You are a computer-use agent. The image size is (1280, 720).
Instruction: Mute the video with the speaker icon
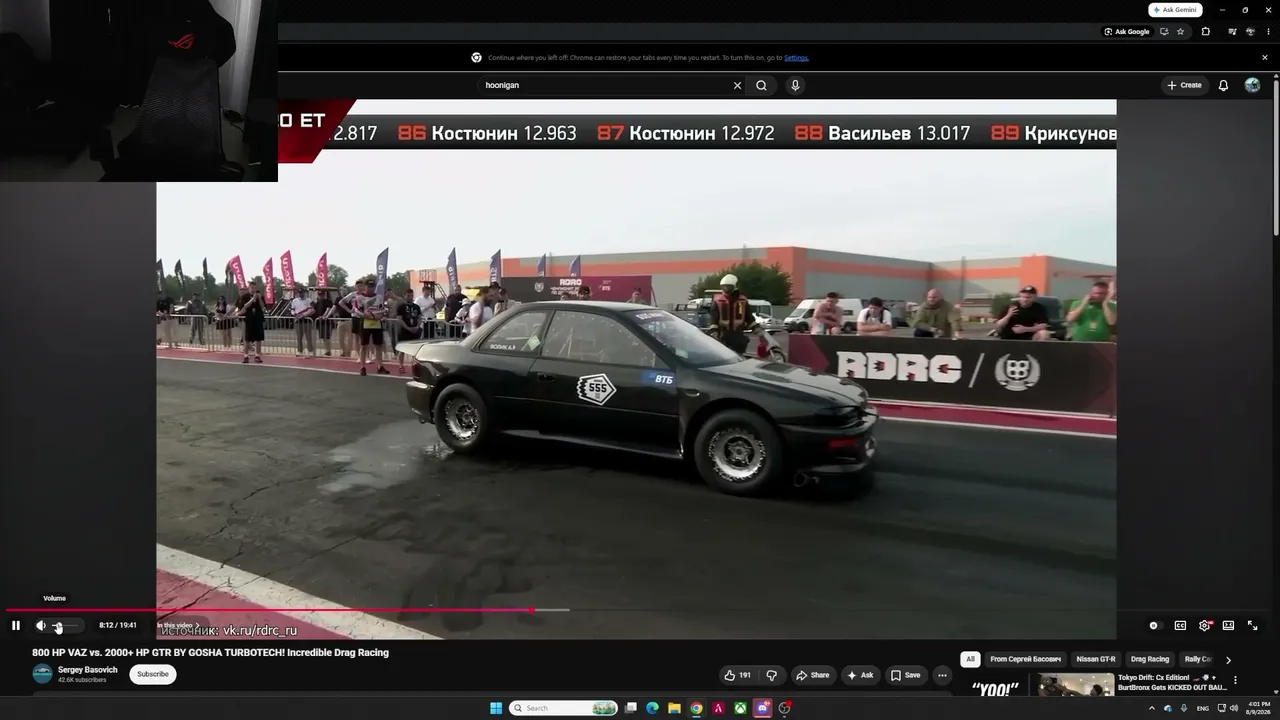(x=41, y=626)
